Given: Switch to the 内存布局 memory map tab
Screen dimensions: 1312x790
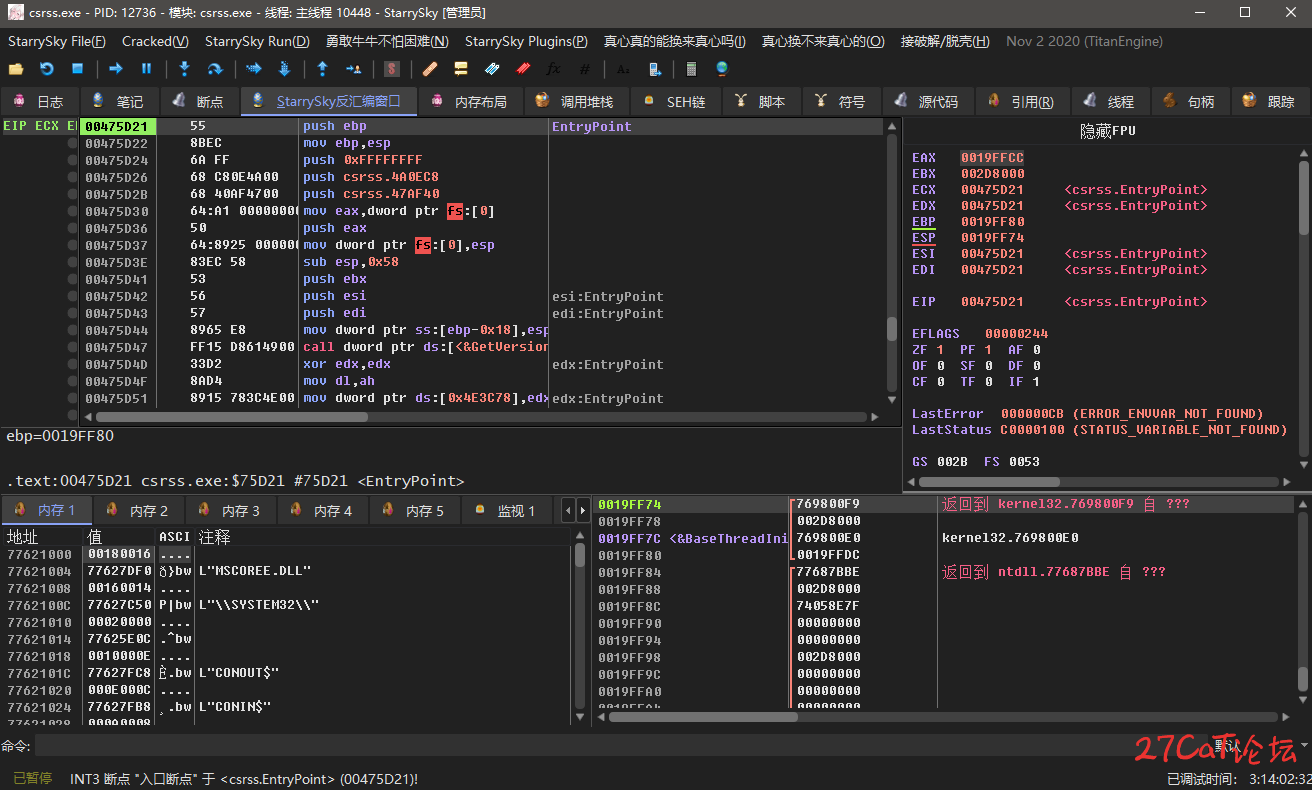Looking at the screenshot, I should pyautogui.click(x=468, y=101).
